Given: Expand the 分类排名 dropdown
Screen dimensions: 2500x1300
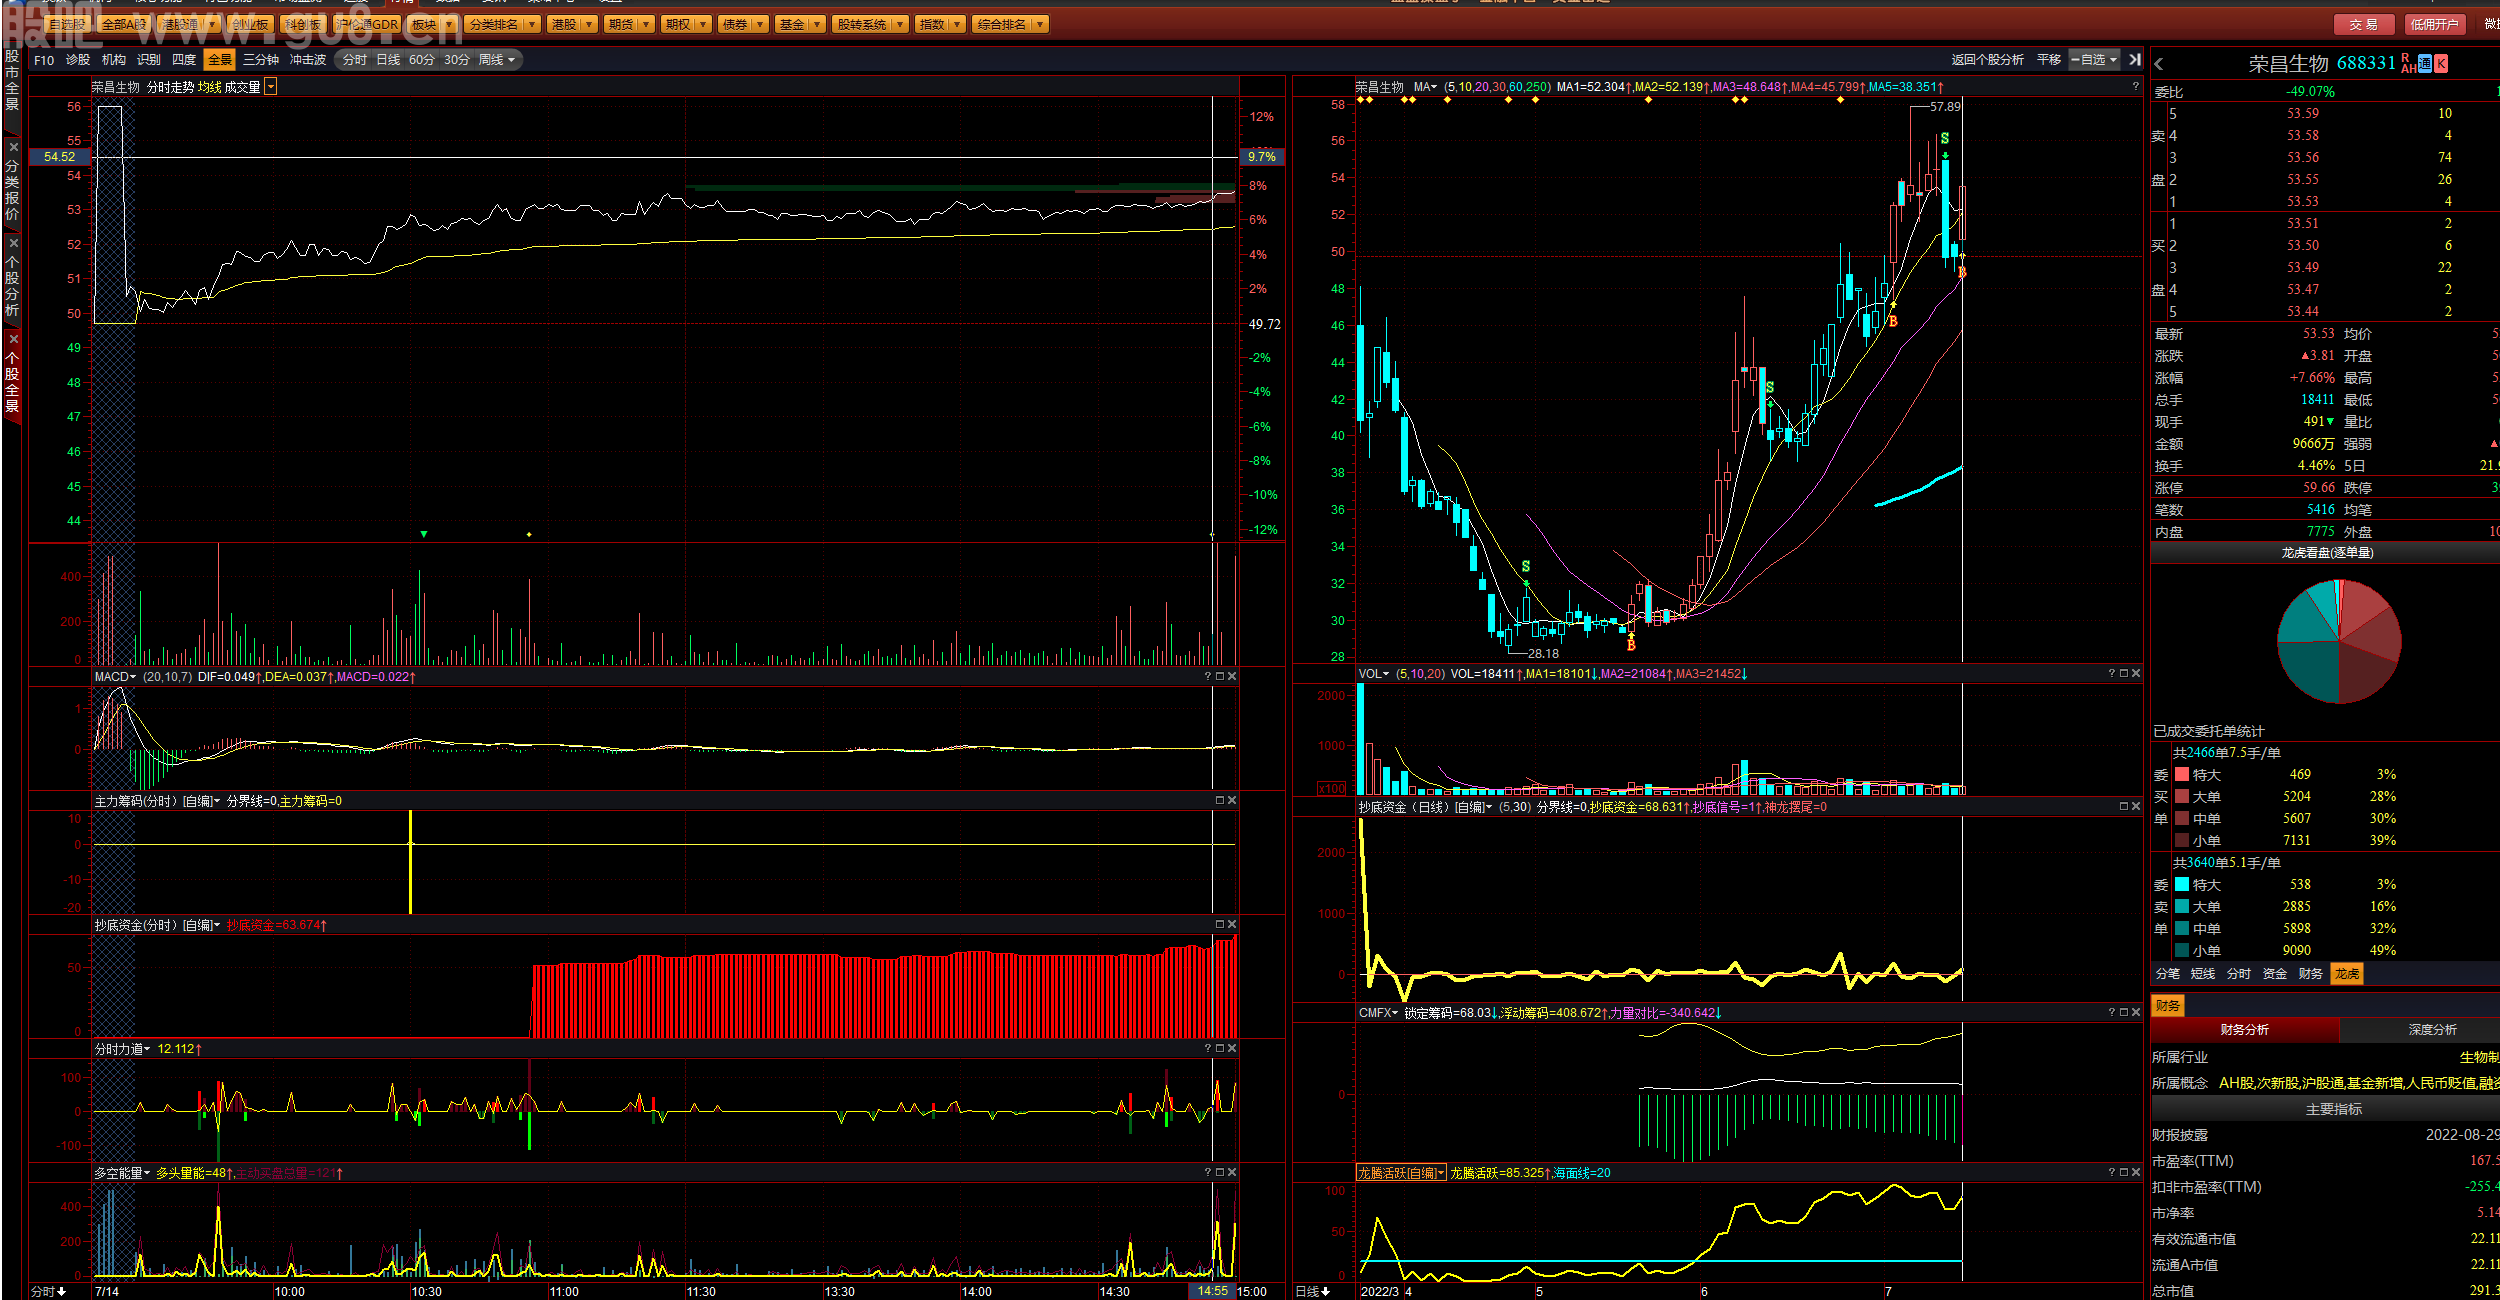Looking at the screenshot, I should [x=531, y=24].
